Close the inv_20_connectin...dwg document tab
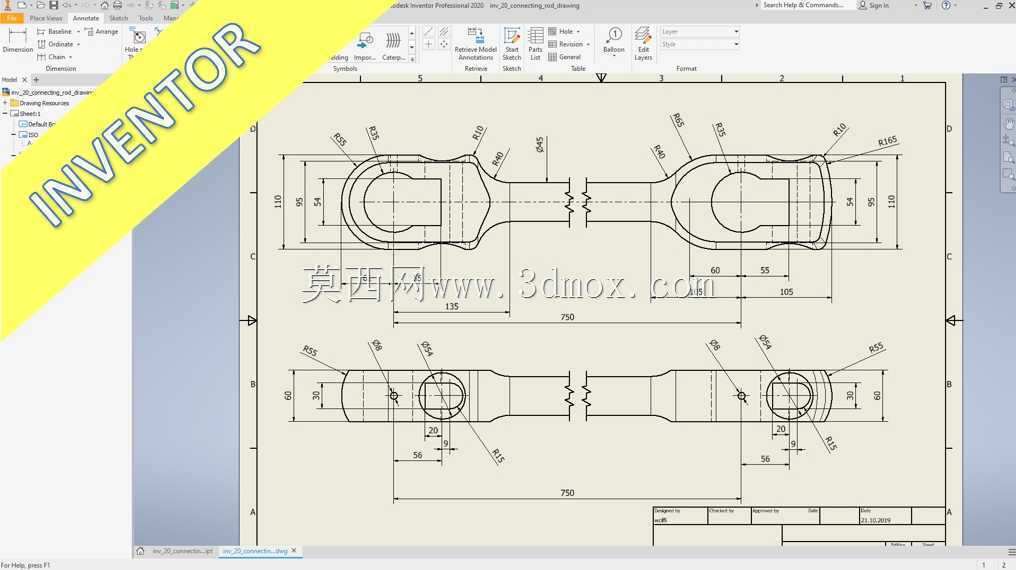1016x570 pixels. coord(294,551)
